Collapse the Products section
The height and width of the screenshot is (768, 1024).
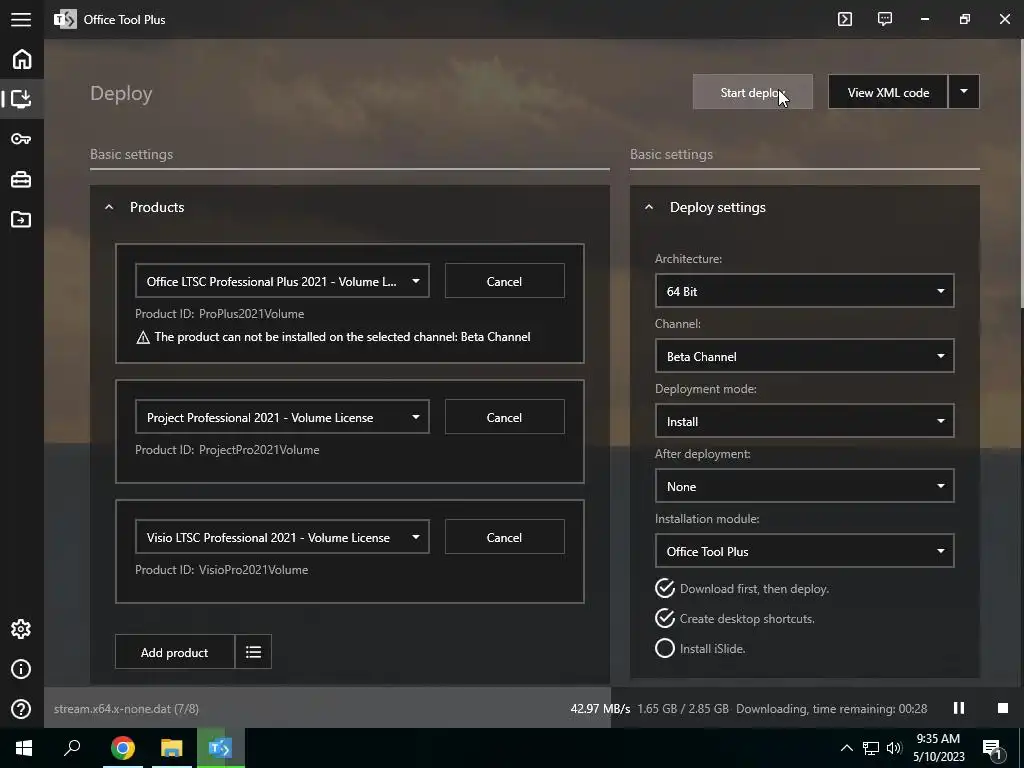(109, 207)
